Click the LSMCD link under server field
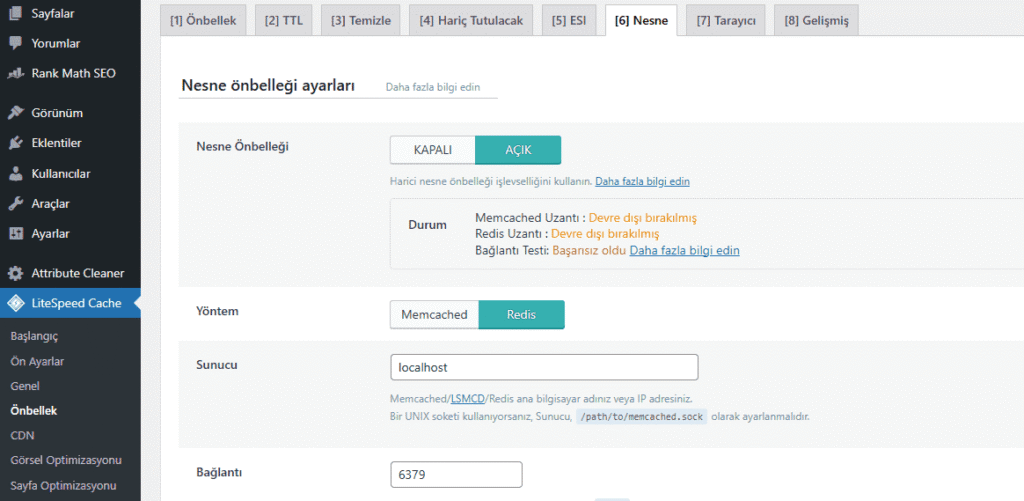Image resolution: width=1024 pixels, height=501 pixels. coord(466,398)
